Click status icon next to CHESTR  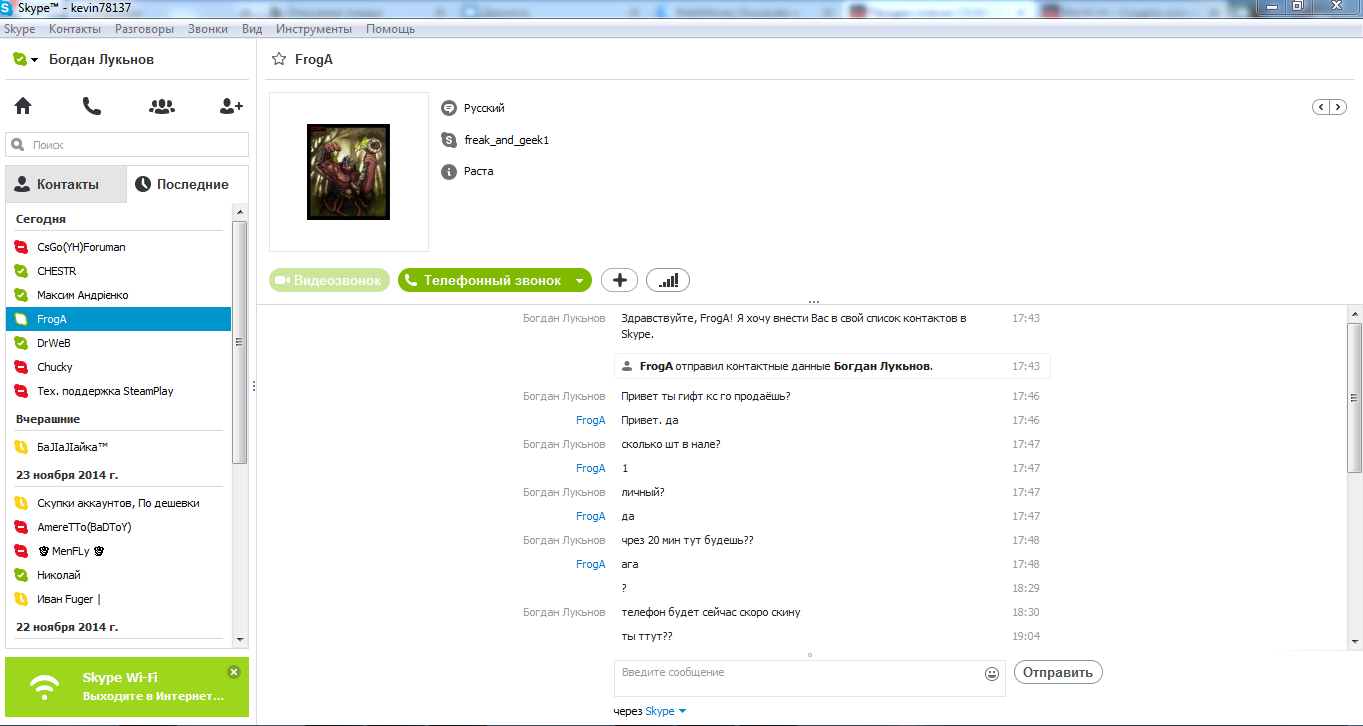pos(21,271)
